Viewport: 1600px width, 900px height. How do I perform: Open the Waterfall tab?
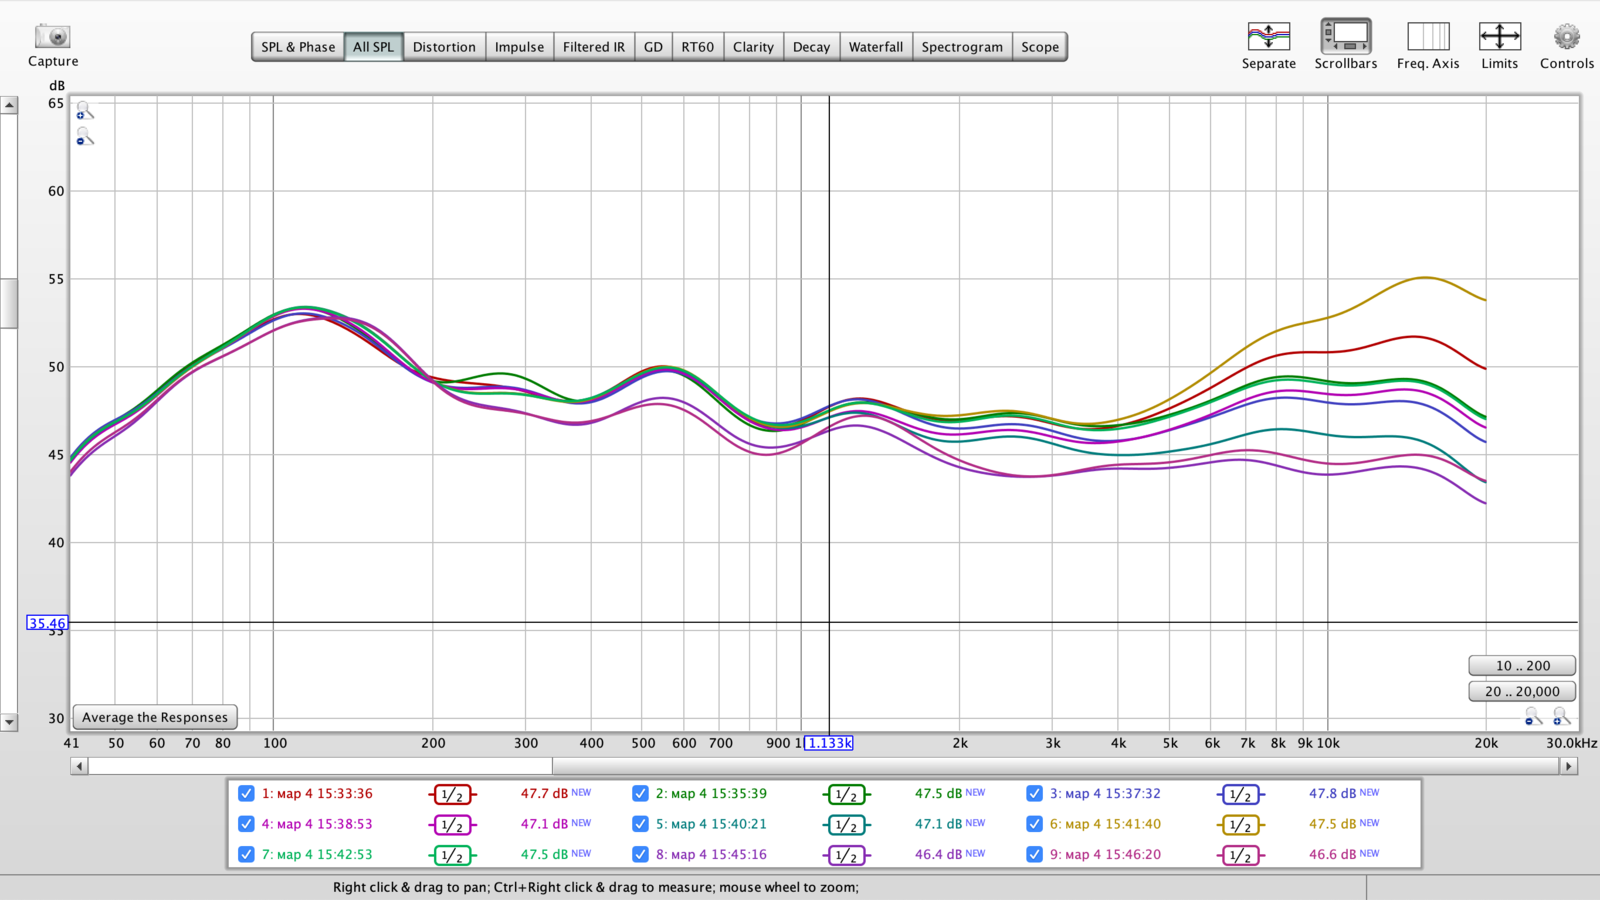[875, 47]
